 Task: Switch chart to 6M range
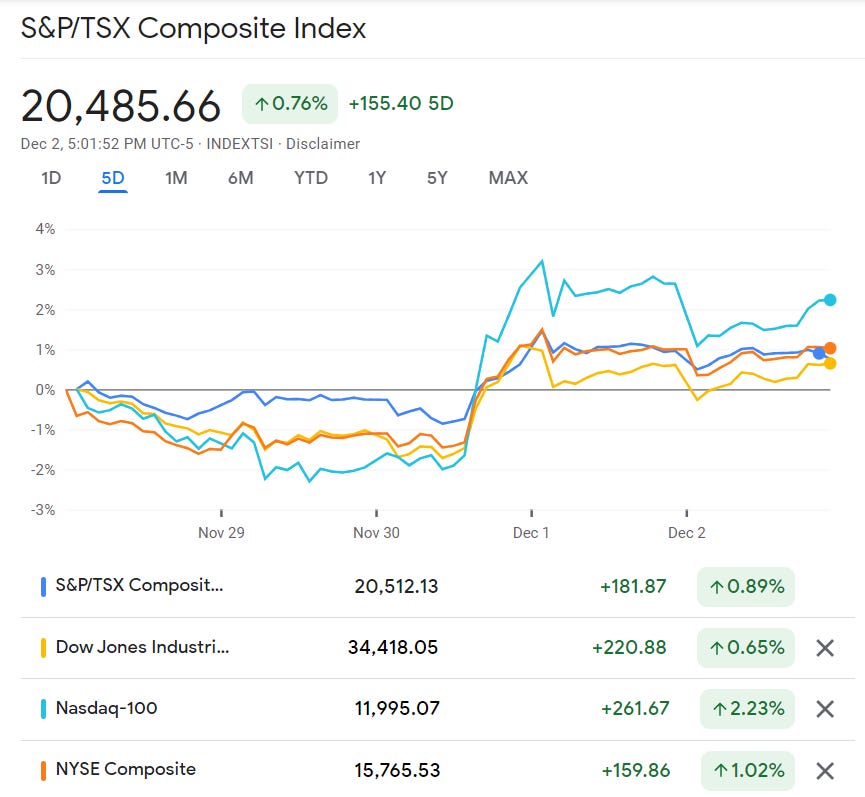click(241, 178)
